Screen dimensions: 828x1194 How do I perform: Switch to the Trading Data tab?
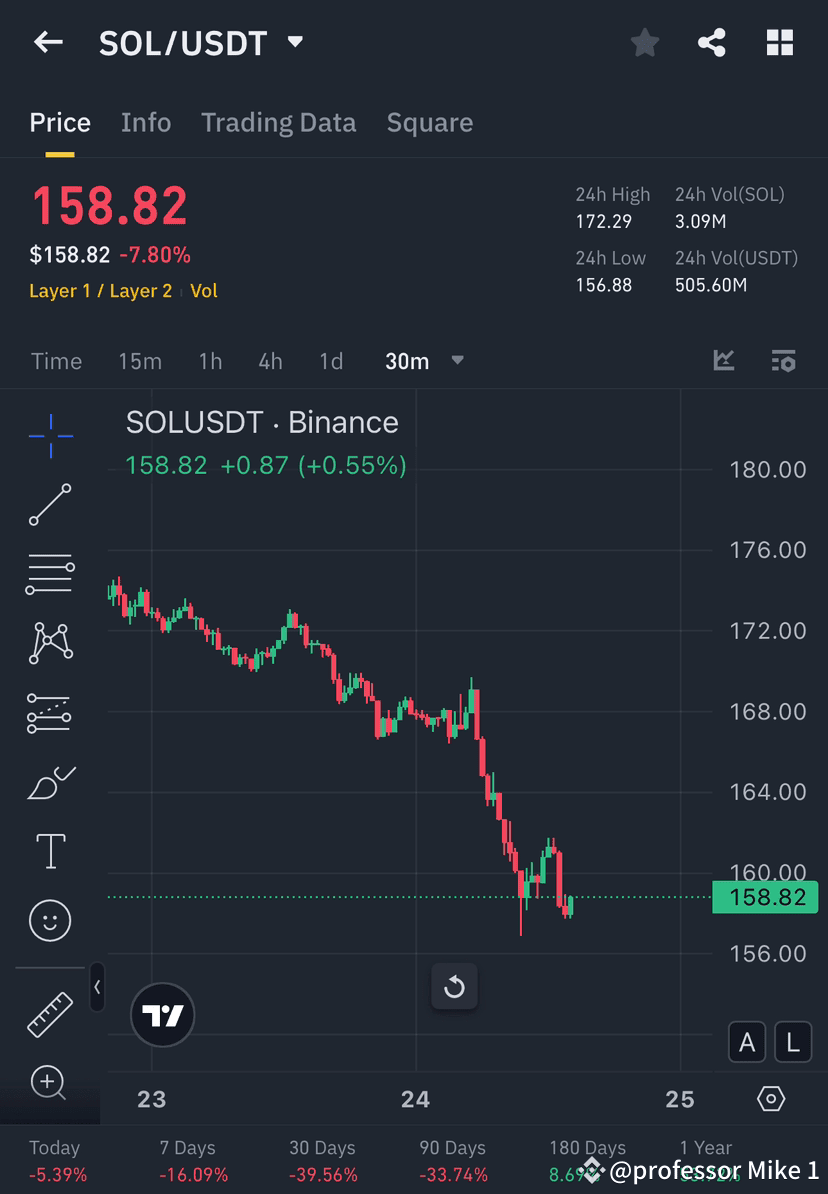279,122
